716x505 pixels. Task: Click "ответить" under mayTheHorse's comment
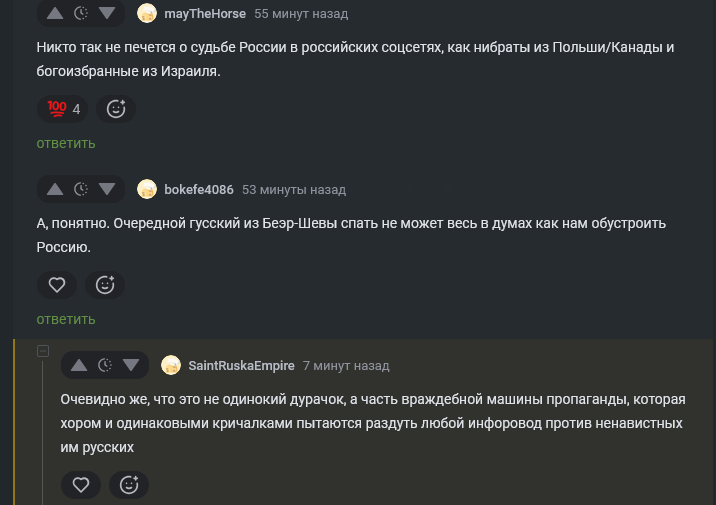[66, 143]
